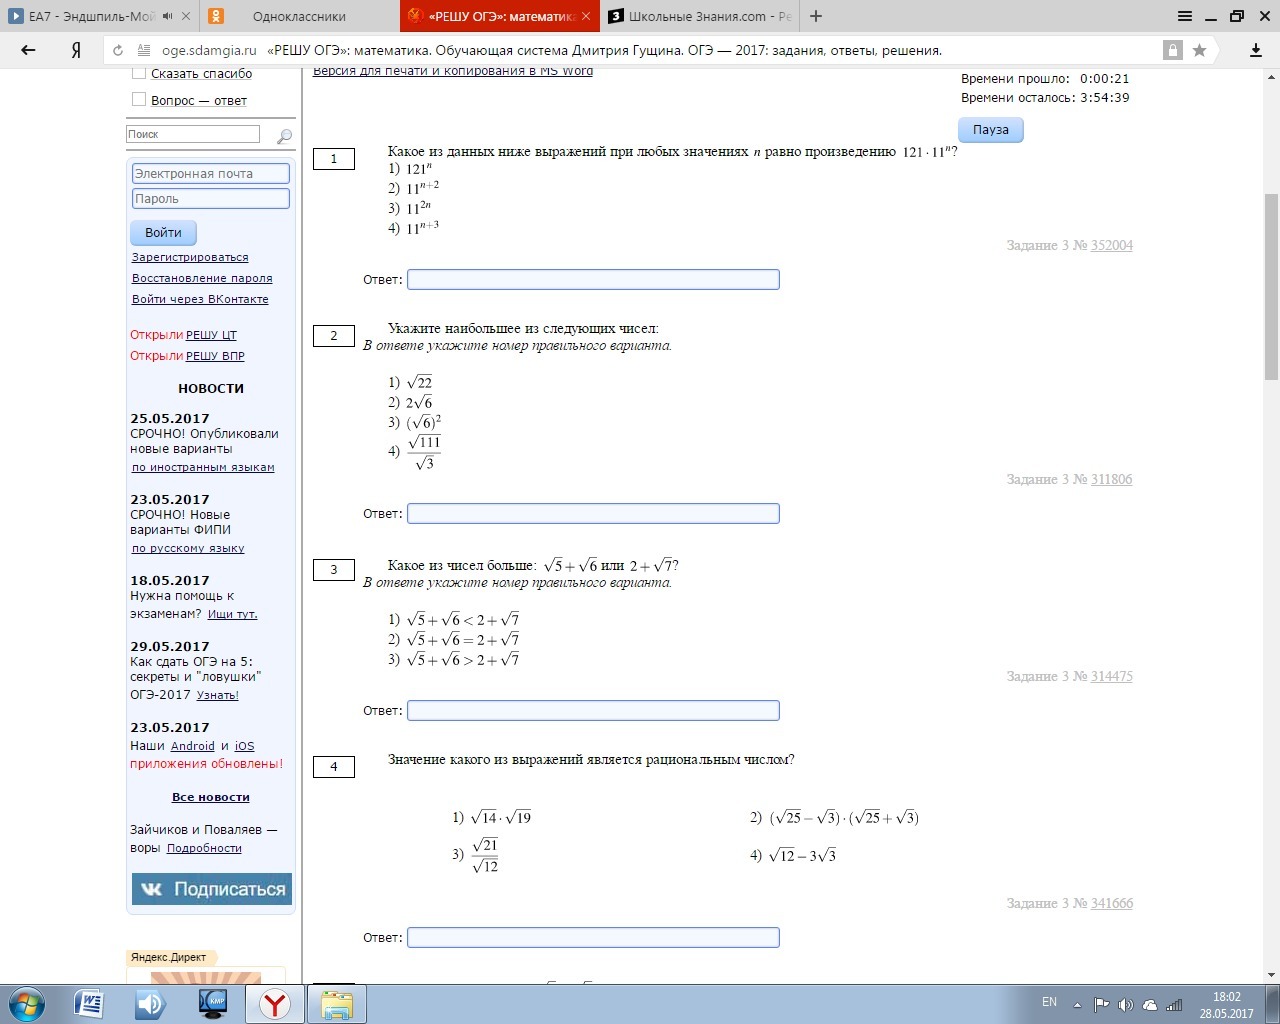Tick the 'Вопрос — ответ' checkbox
The height and width of the screenshot is (1024, 1280).
(x=139, y=99)
